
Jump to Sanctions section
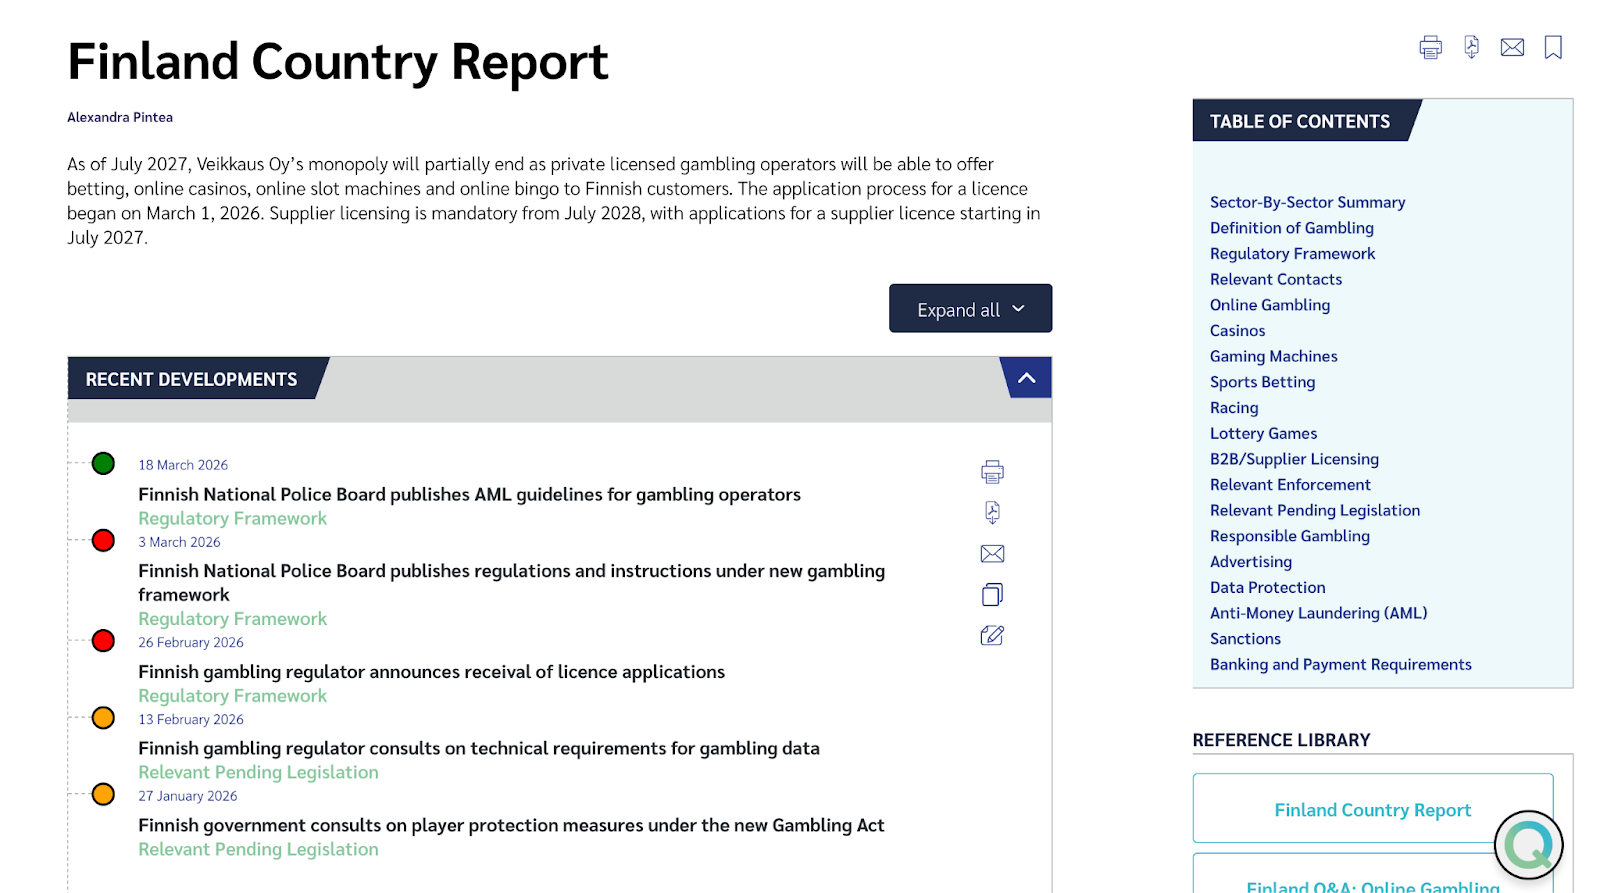point(1245,639)
